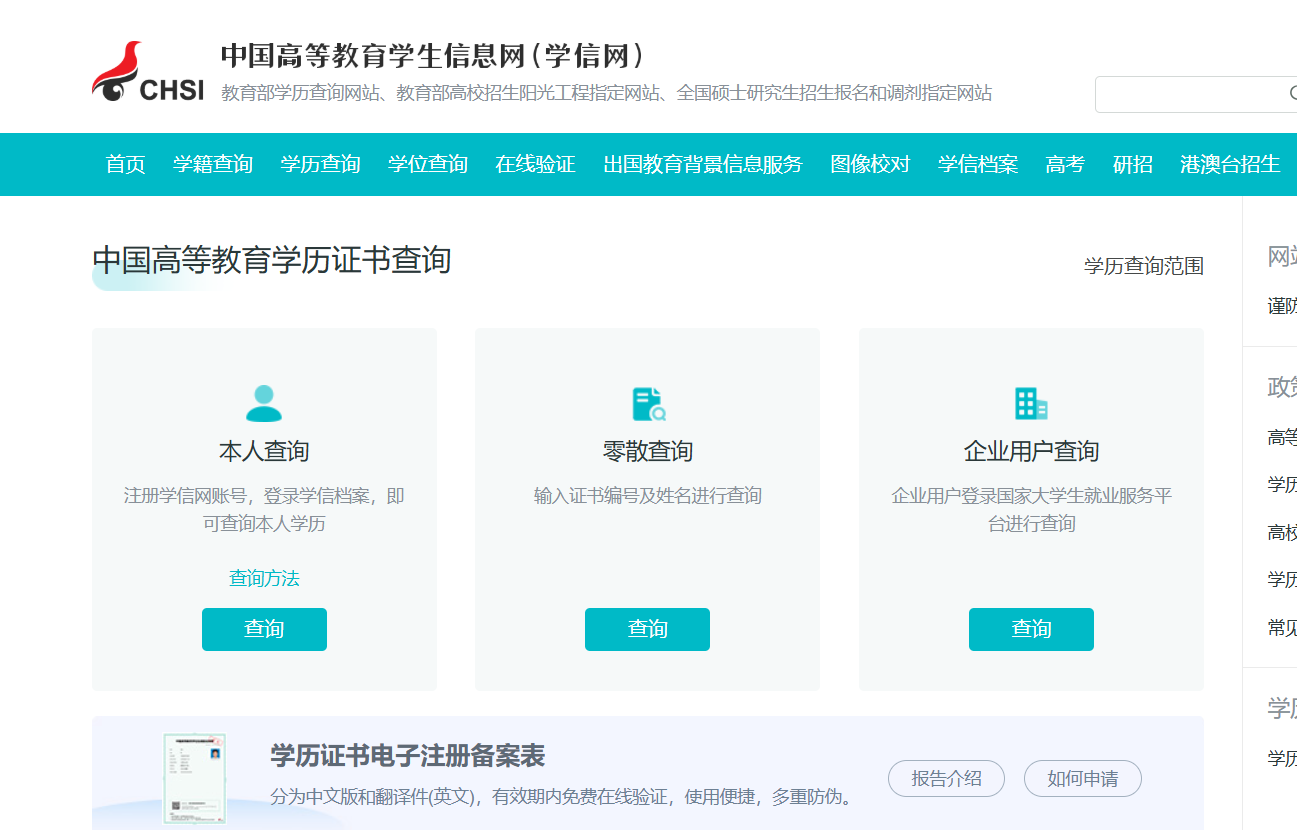This screenshot has width=1297, height=830.
Task: Click the 零散查询 card heading
Action: point(648,451)
